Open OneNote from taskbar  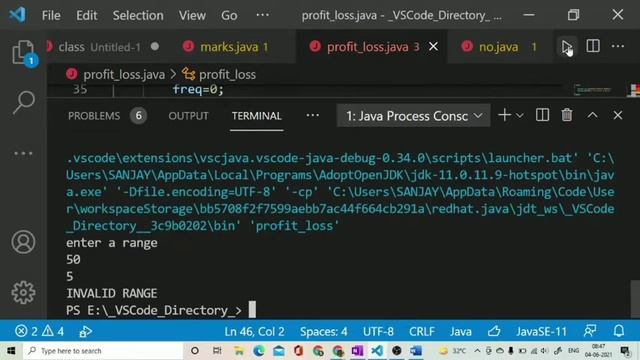357,351
